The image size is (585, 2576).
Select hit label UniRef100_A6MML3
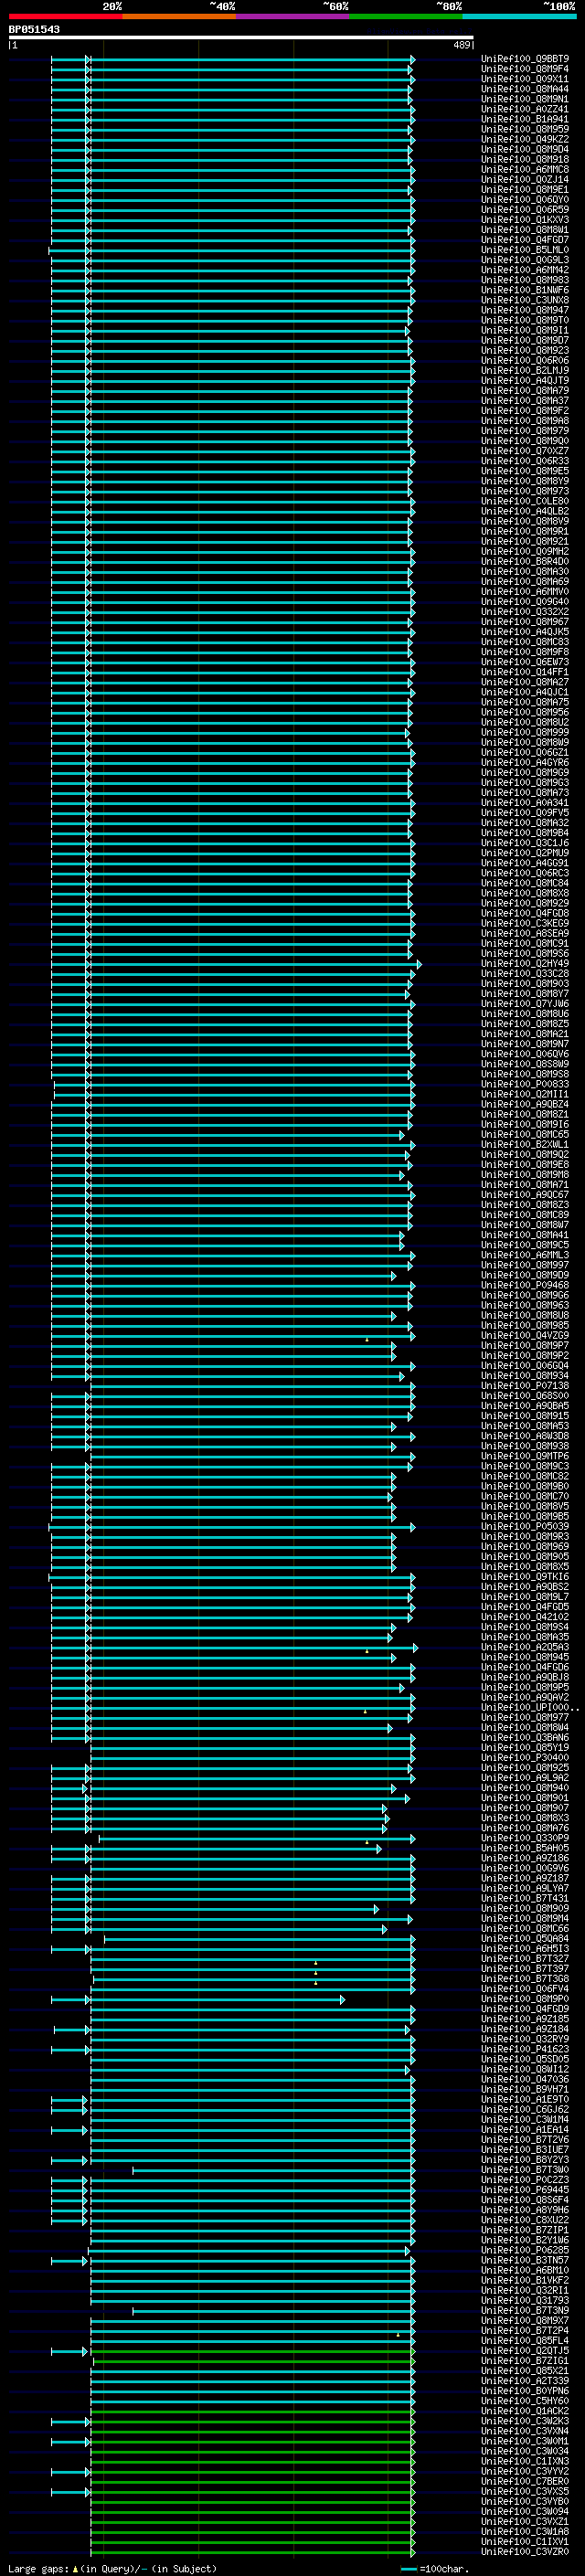click(525, 1255)
